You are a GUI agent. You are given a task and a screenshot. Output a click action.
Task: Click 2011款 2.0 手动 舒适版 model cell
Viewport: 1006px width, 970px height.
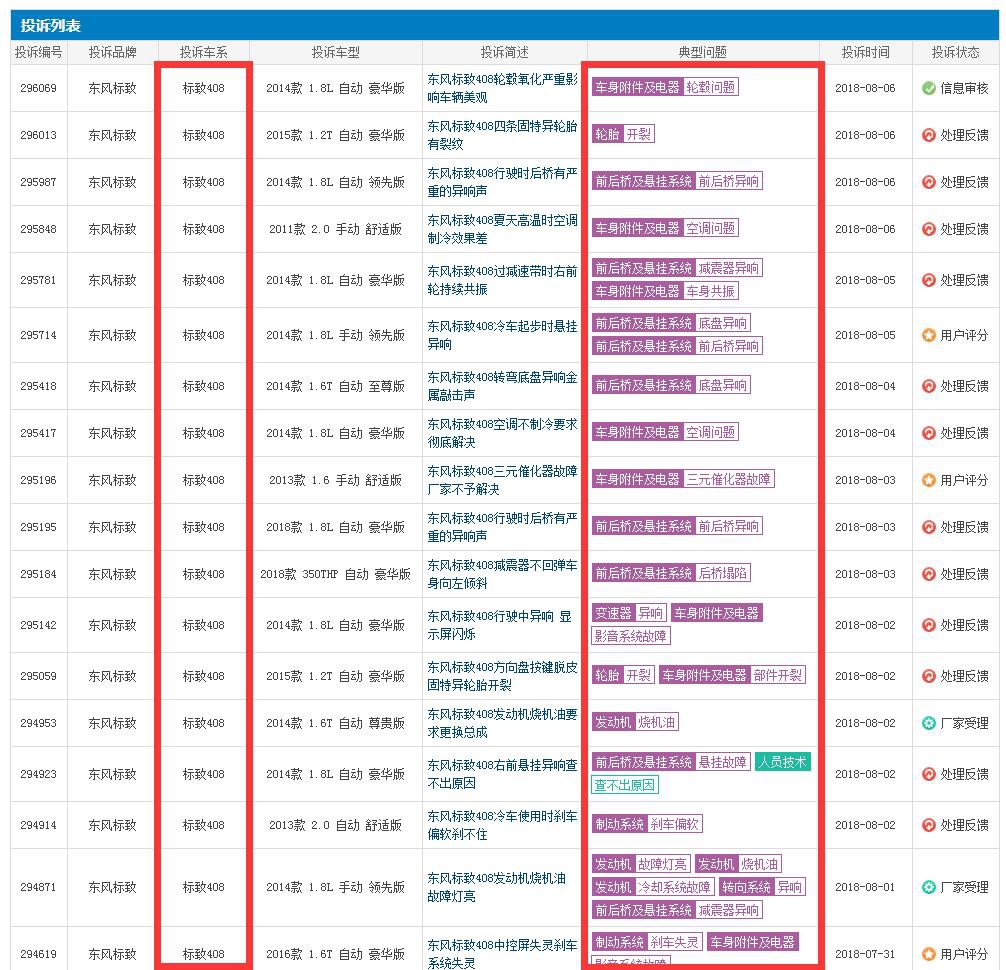(x=336, y=229)
